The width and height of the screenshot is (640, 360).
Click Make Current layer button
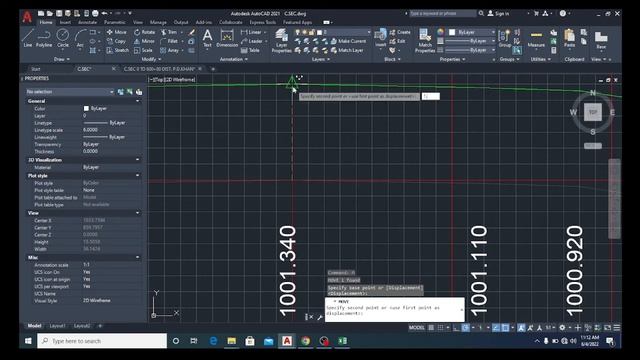click(348, 41)
